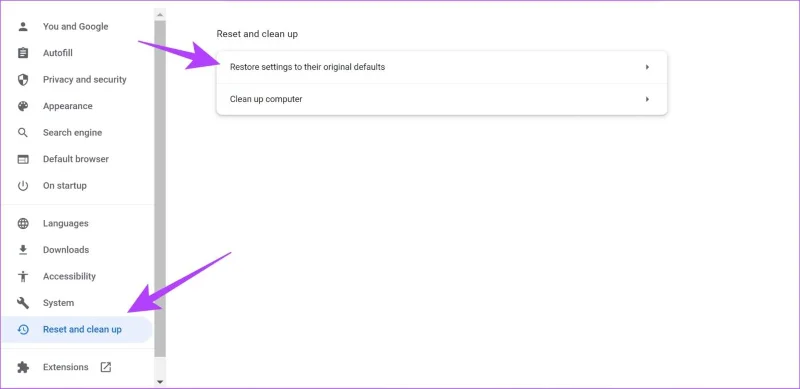Click the Autofill clipboard icon

pyautogui.click(x=23, y=53)
